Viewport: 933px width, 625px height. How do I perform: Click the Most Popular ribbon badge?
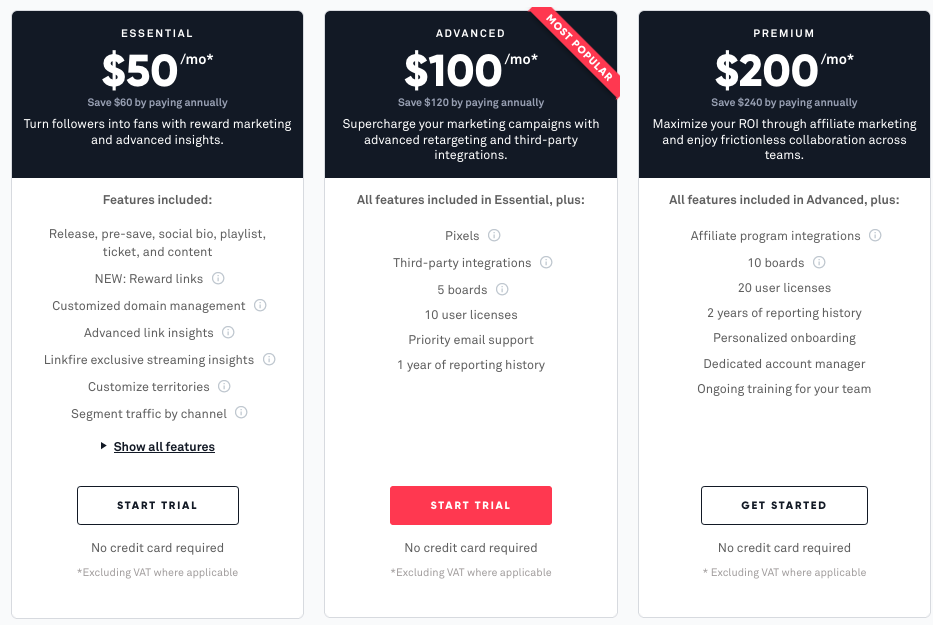click(x=579, y=48)
